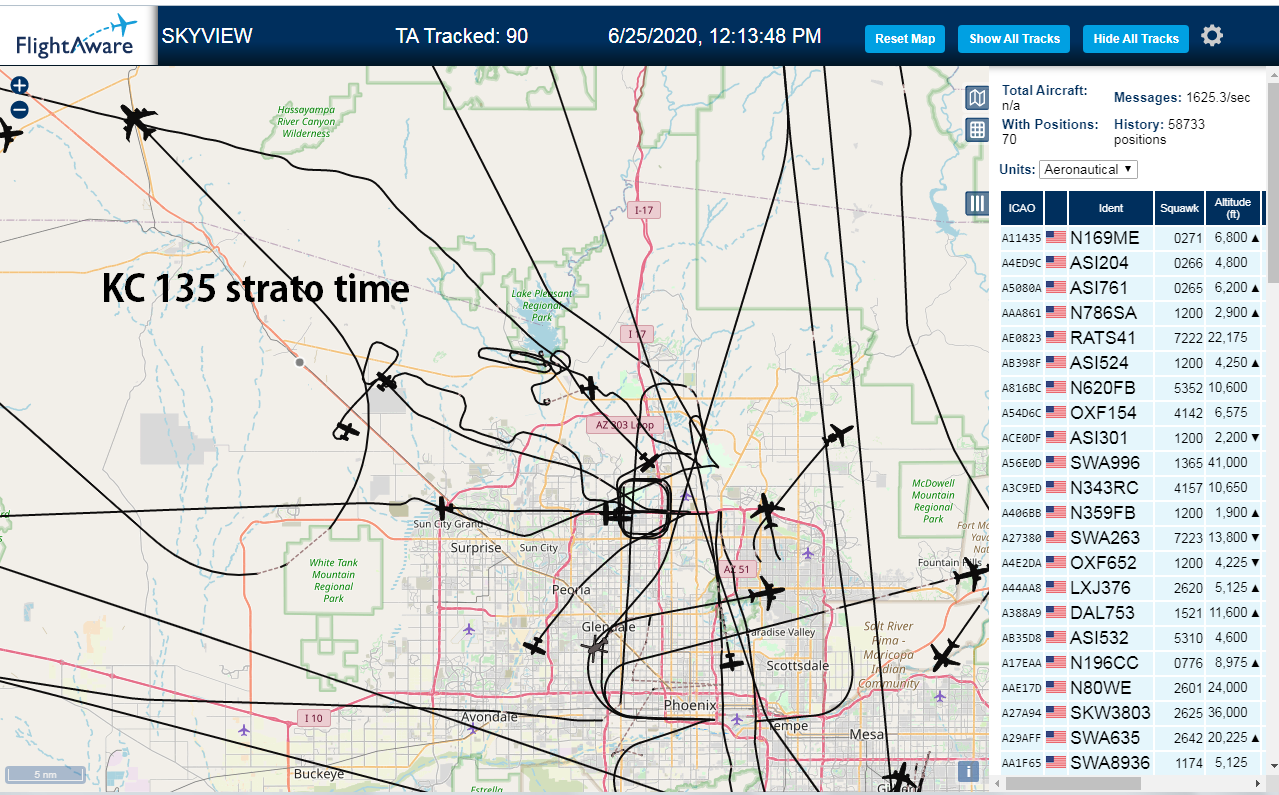Select the N786SA aircraft row

tap(1131, 313)
